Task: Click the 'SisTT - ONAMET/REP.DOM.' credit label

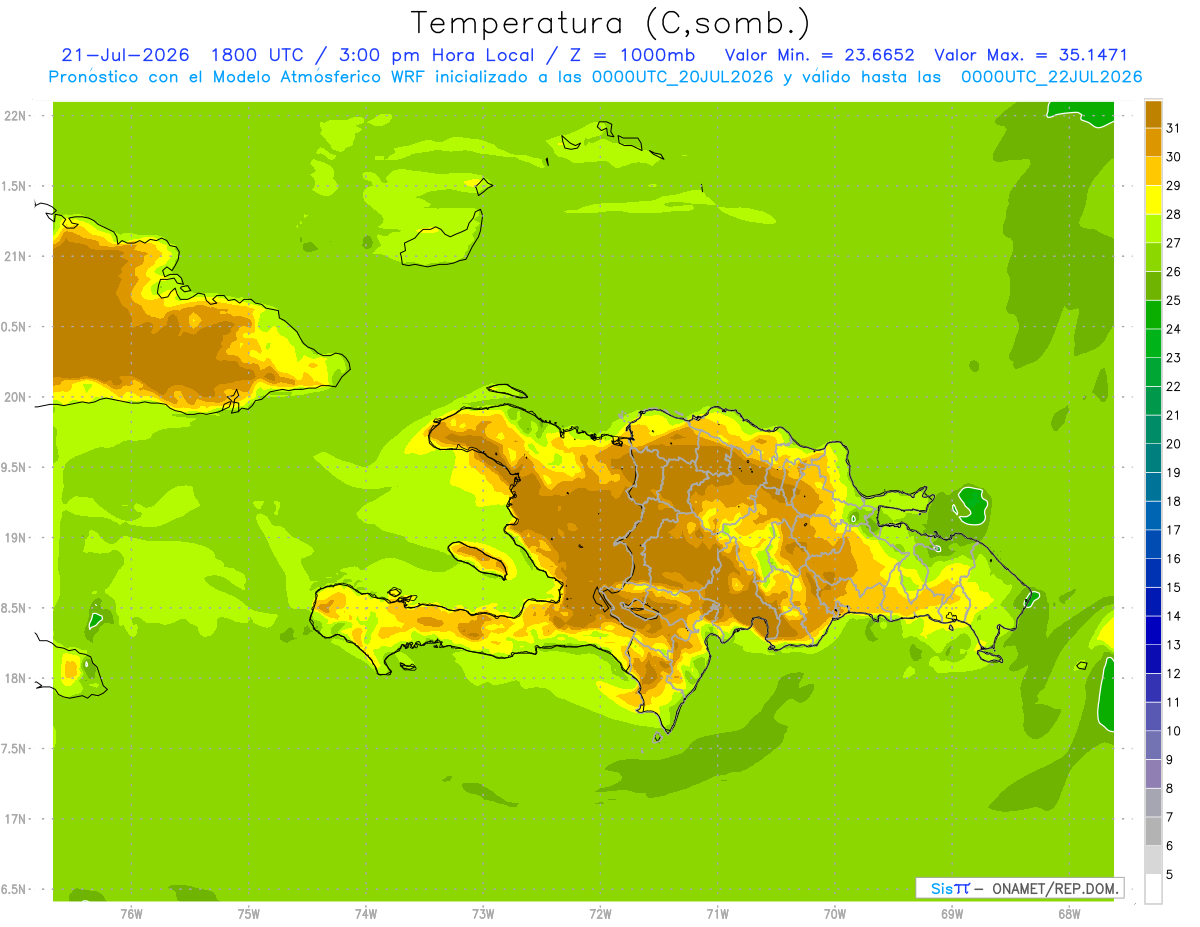Action: pyautogui.click(x=1019, y=888)
